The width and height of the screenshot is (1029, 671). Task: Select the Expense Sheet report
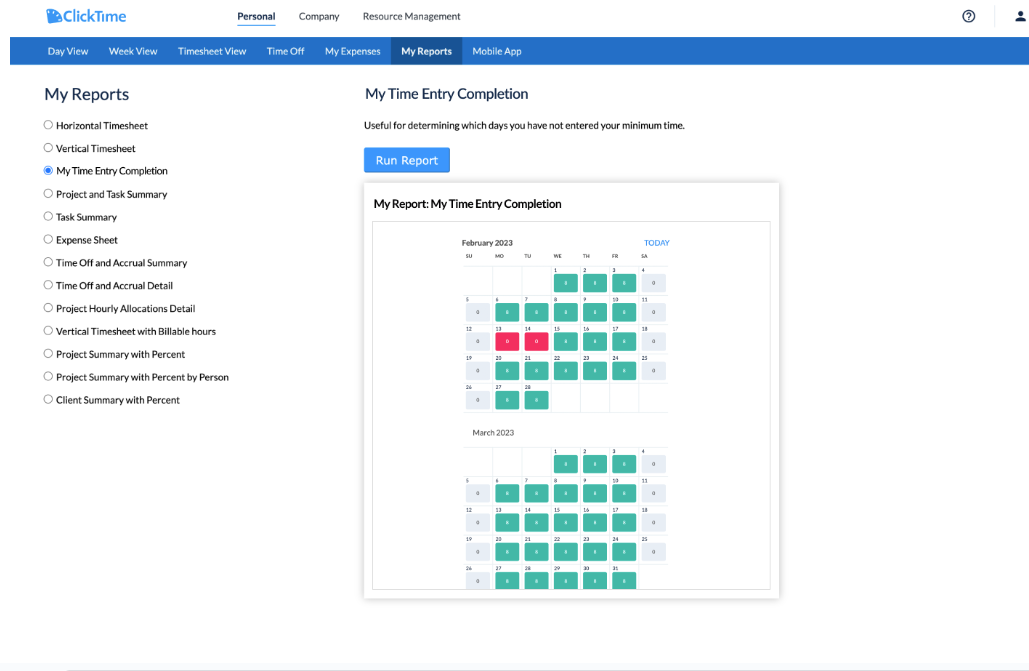point(47,240)
